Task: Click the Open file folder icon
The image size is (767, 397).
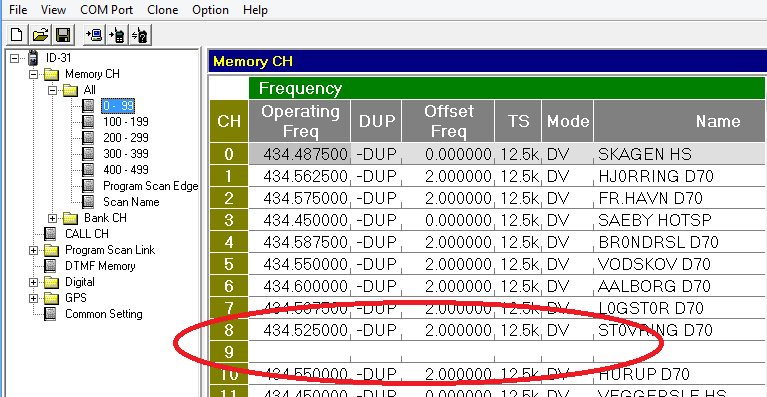Action: coord(40,35)
